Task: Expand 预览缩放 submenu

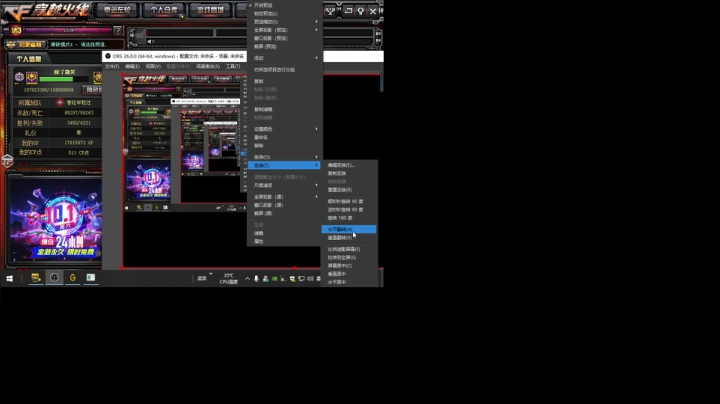Action: coord(285,22)
